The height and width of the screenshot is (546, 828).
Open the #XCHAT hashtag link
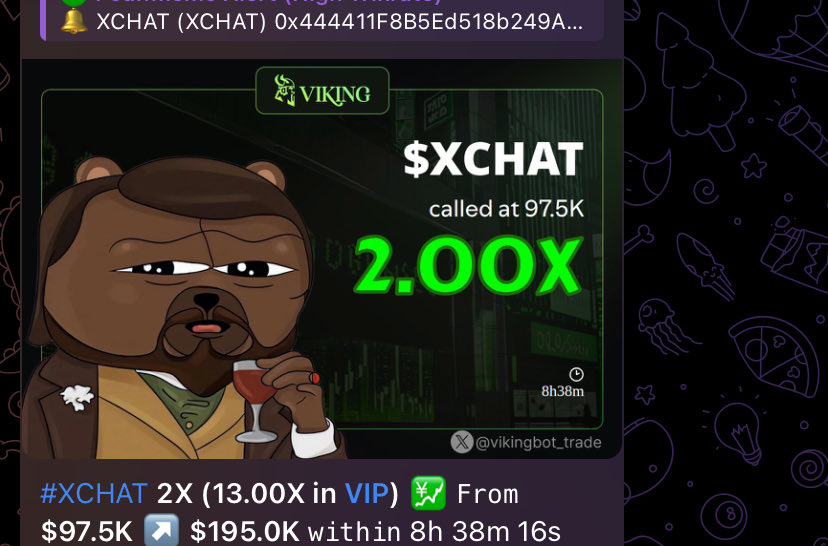(x=94, y=494)
